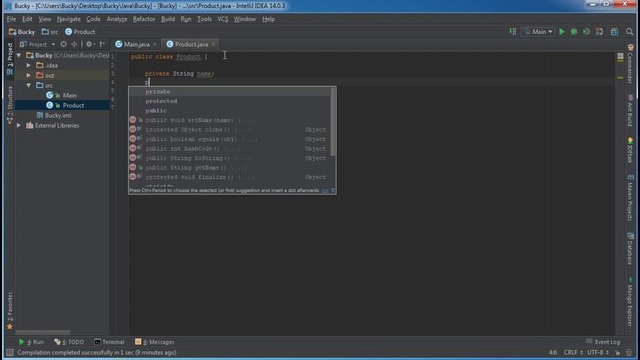This screenshot has height=360, width=640.
Task: Hide the project pane with the hide icon
Action: pyautogui.click(x=102, y=44)
